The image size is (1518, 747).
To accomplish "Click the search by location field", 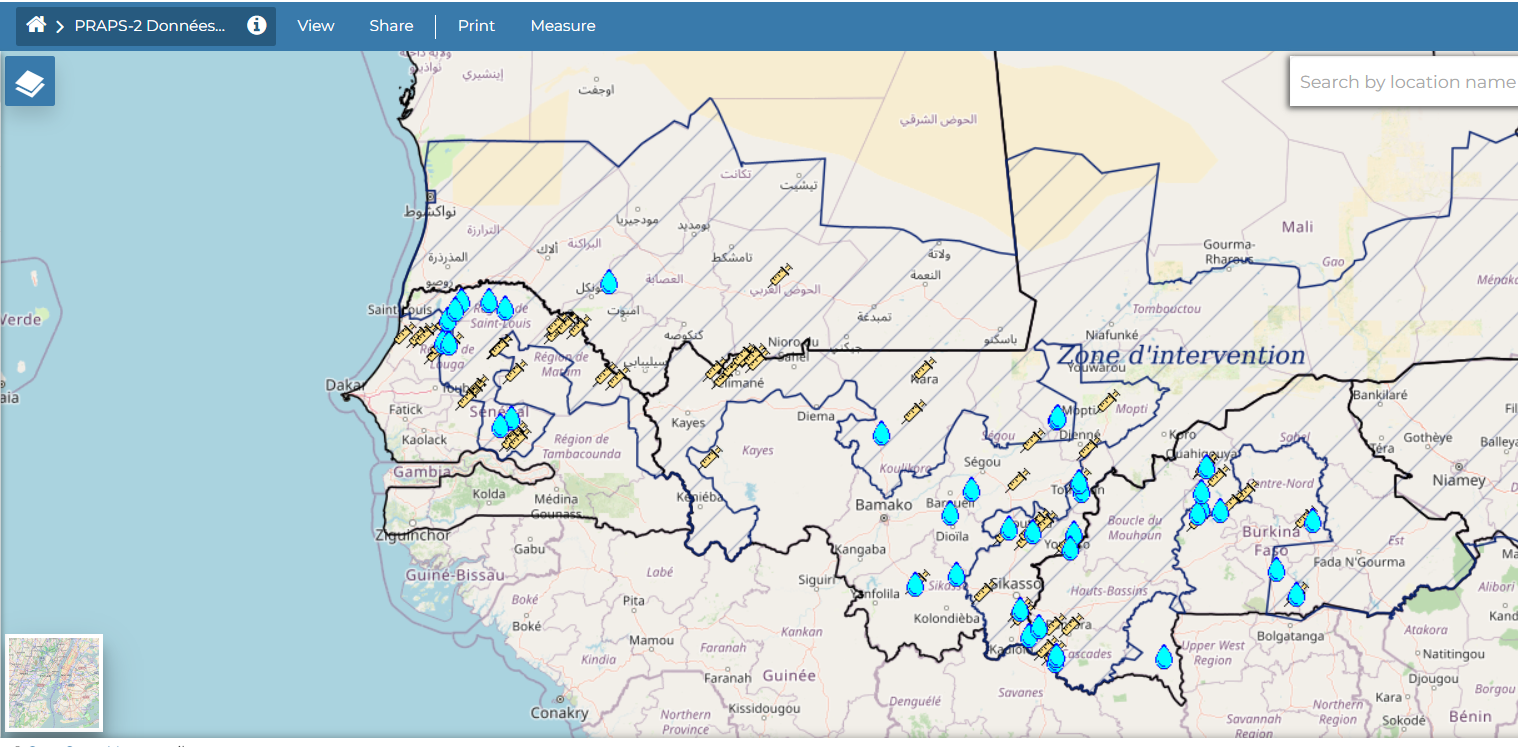I will pyautogui.click(x=1404, y=82).
